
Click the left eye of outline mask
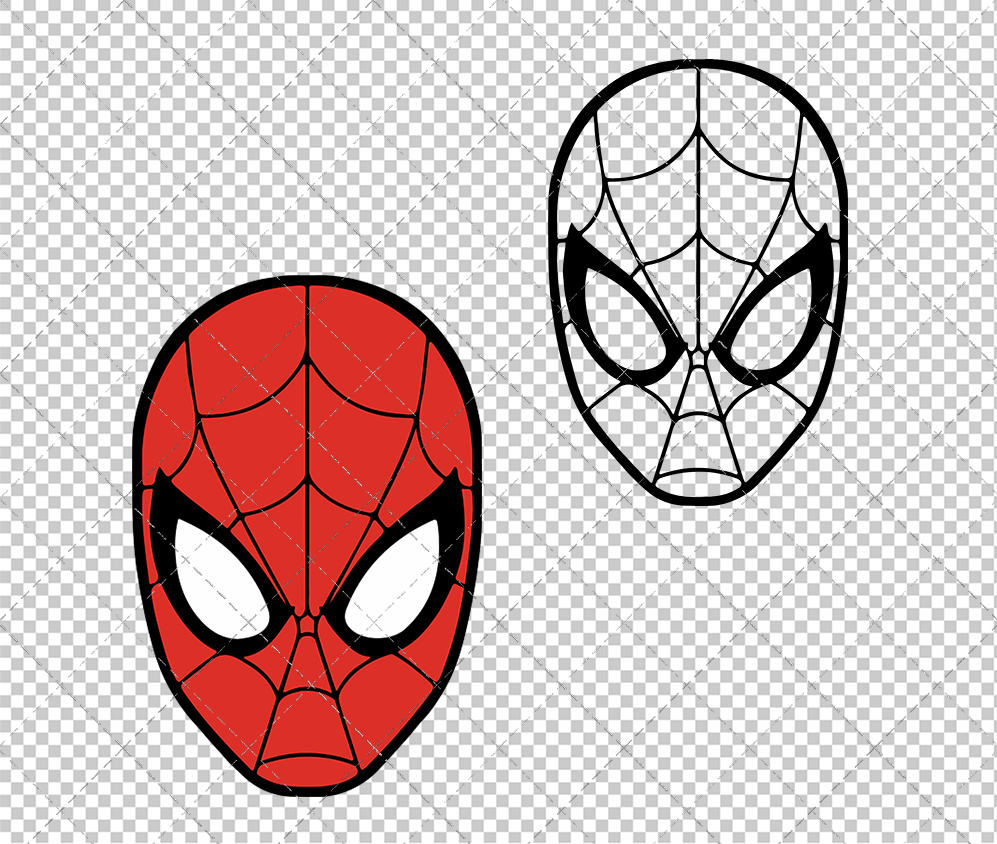pyautogui.click(x=624, y=319)
